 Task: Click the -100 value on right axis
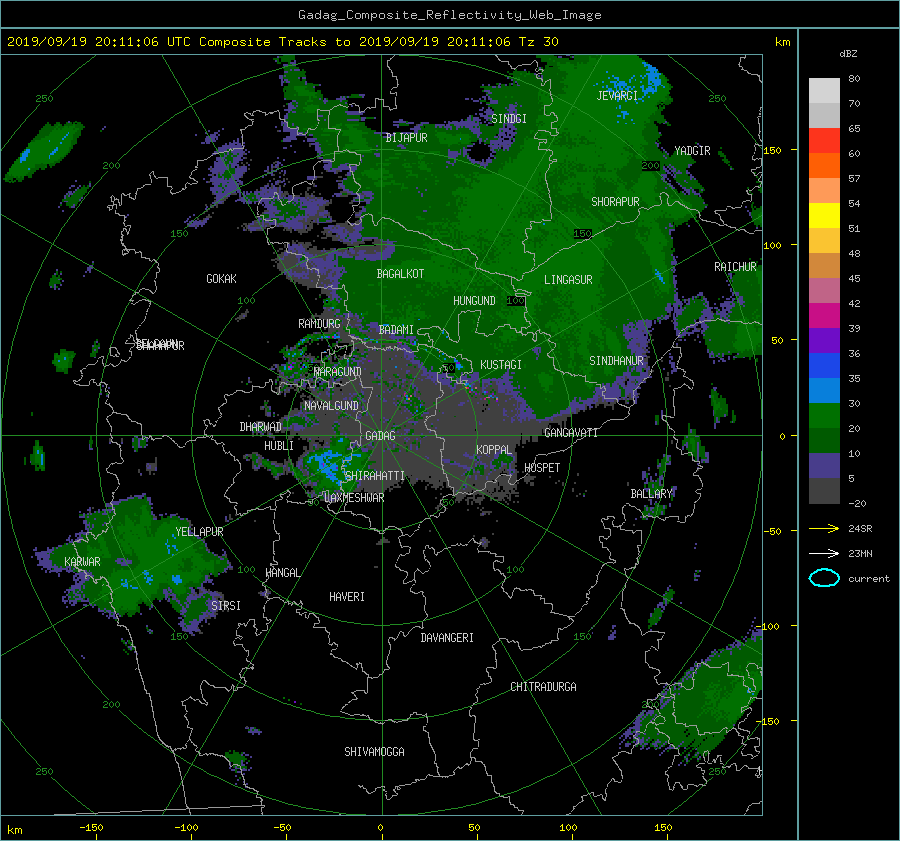(x=769, y=626)
